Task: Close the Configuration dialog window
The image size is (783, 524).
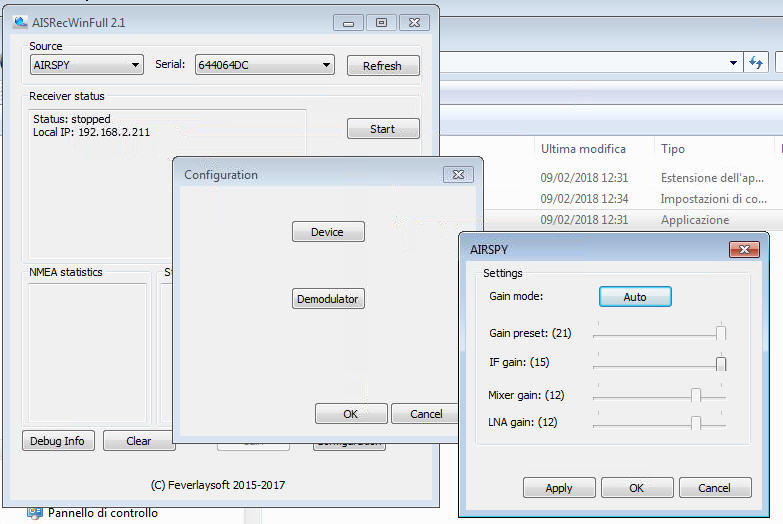Action: tap(458, 174)
